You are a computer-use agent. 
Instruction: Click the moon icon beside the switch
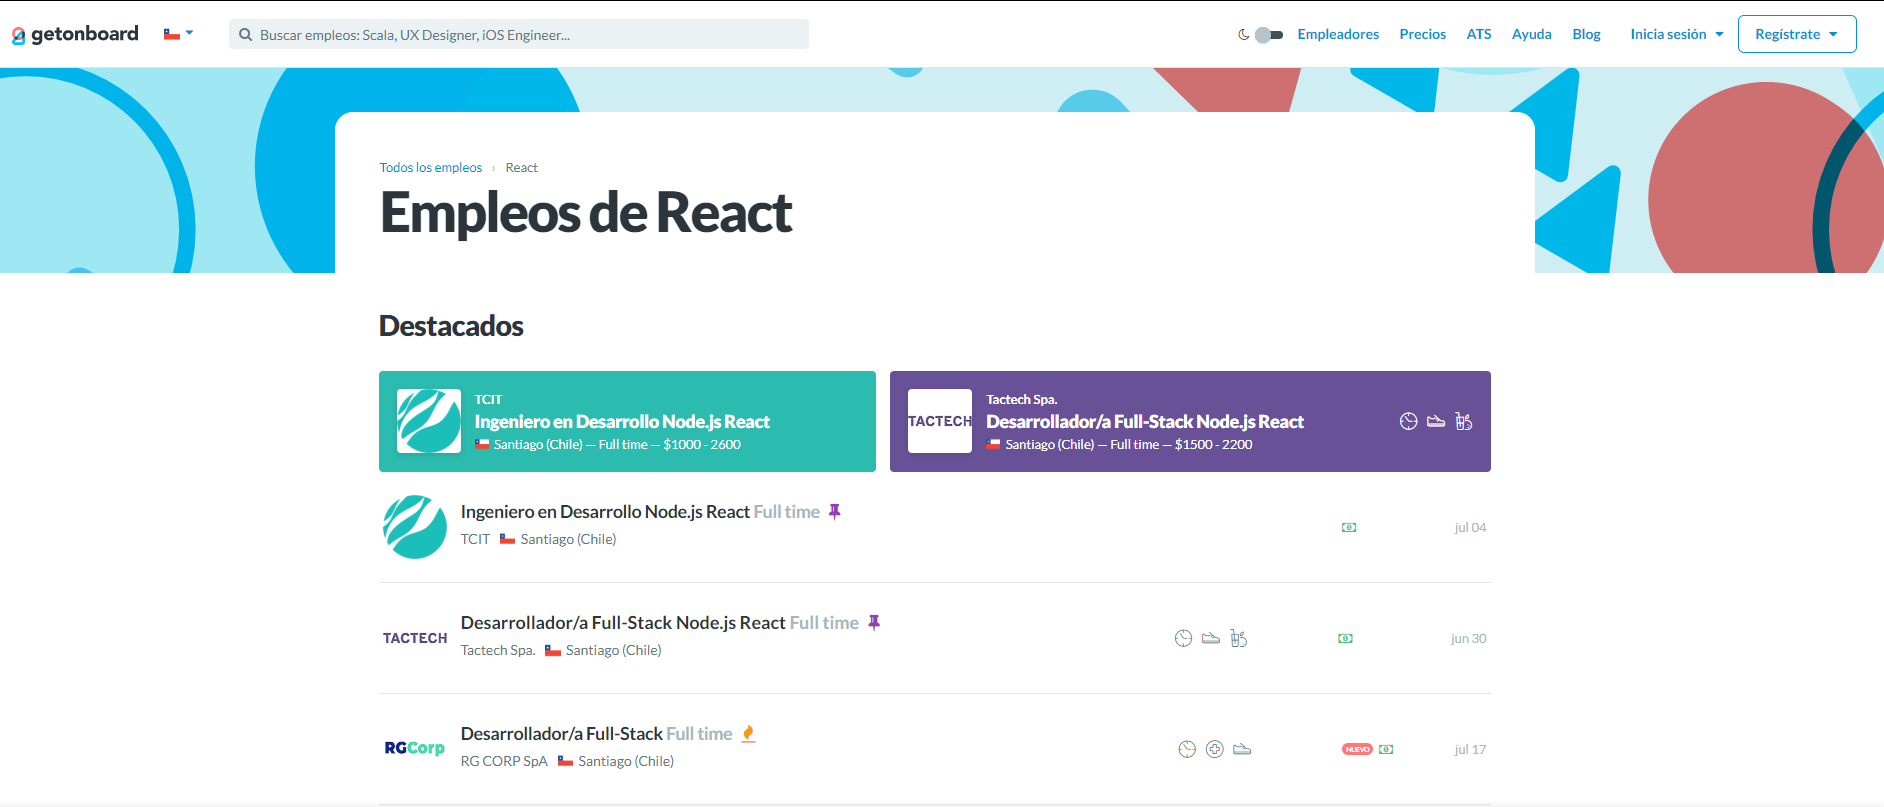pyautogui.click(x=1244, y=34)
